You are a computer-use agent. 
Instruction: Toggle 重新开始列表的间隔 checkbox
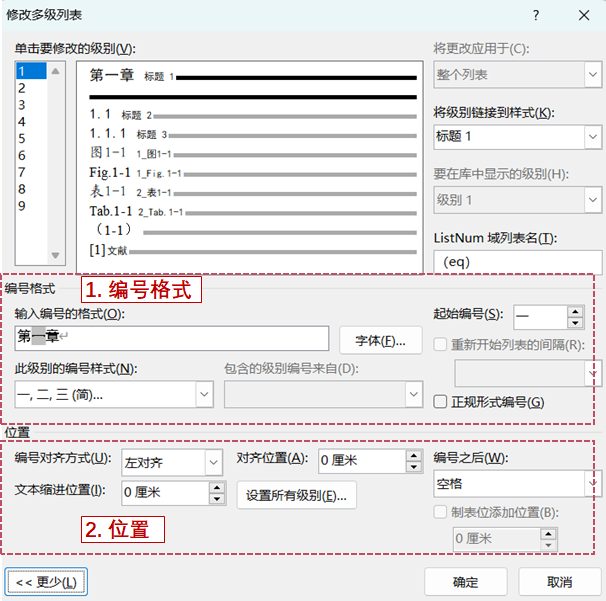click(x=440, y=344)
